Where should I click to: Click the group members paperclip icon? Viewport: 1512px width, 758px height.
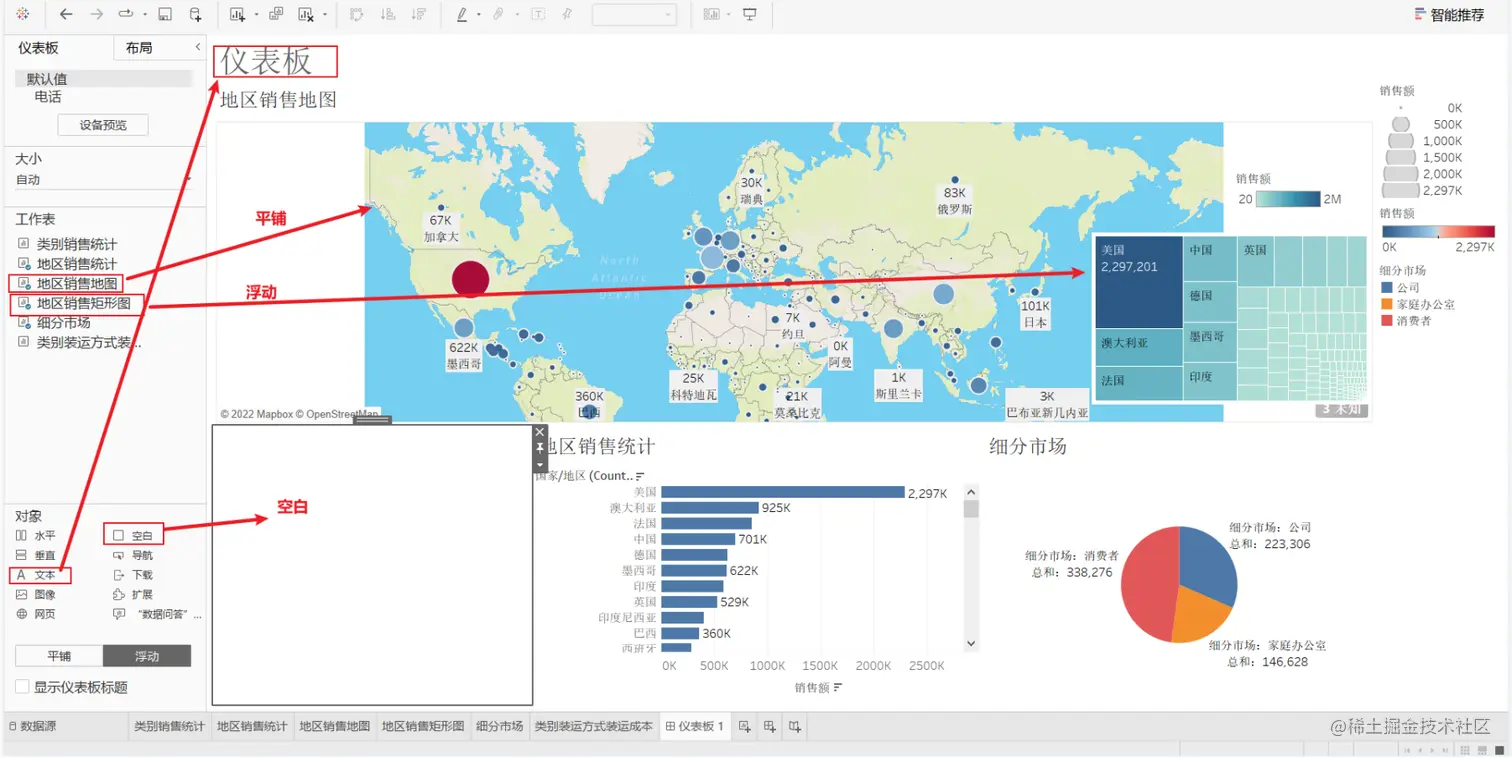click(x=498, y=14)
